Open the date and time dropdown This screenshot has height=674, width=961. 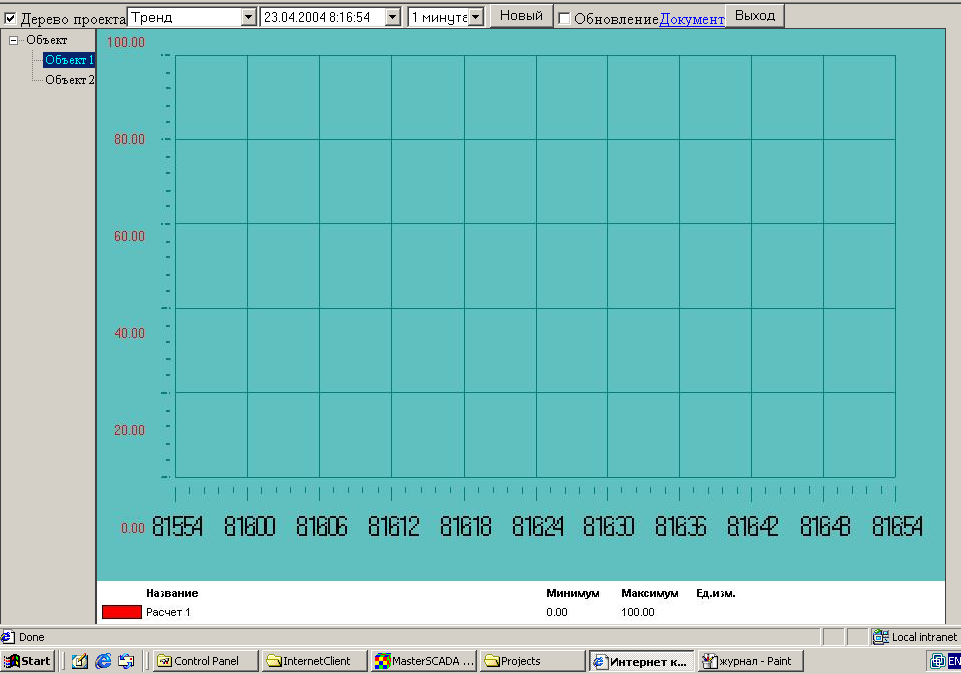point(393,17)
